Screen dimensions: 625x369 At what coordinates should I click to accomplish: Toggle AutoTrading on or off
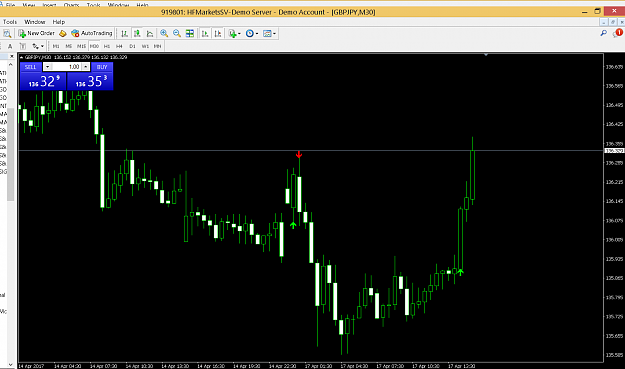point(92,33)
